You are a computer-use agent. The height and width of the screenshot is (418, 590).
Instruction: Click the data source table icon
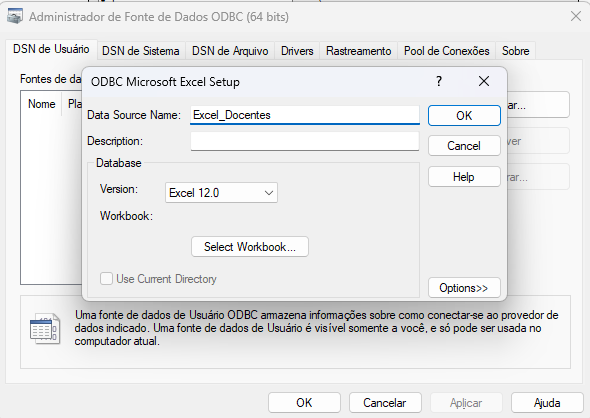(x=45, y=329)
